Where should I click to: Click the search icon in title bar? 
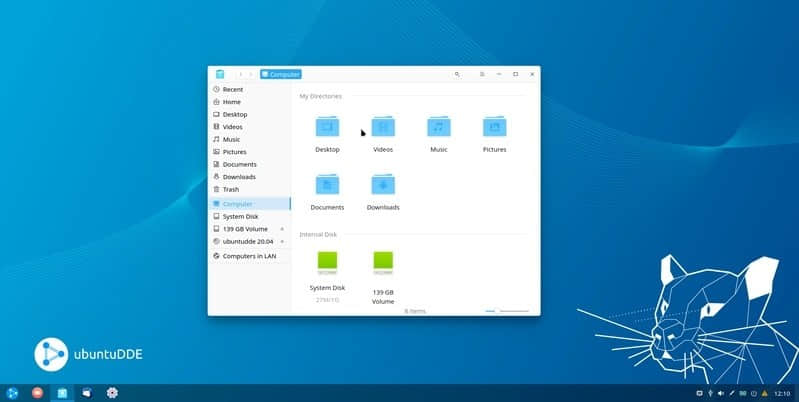point(457,74)
